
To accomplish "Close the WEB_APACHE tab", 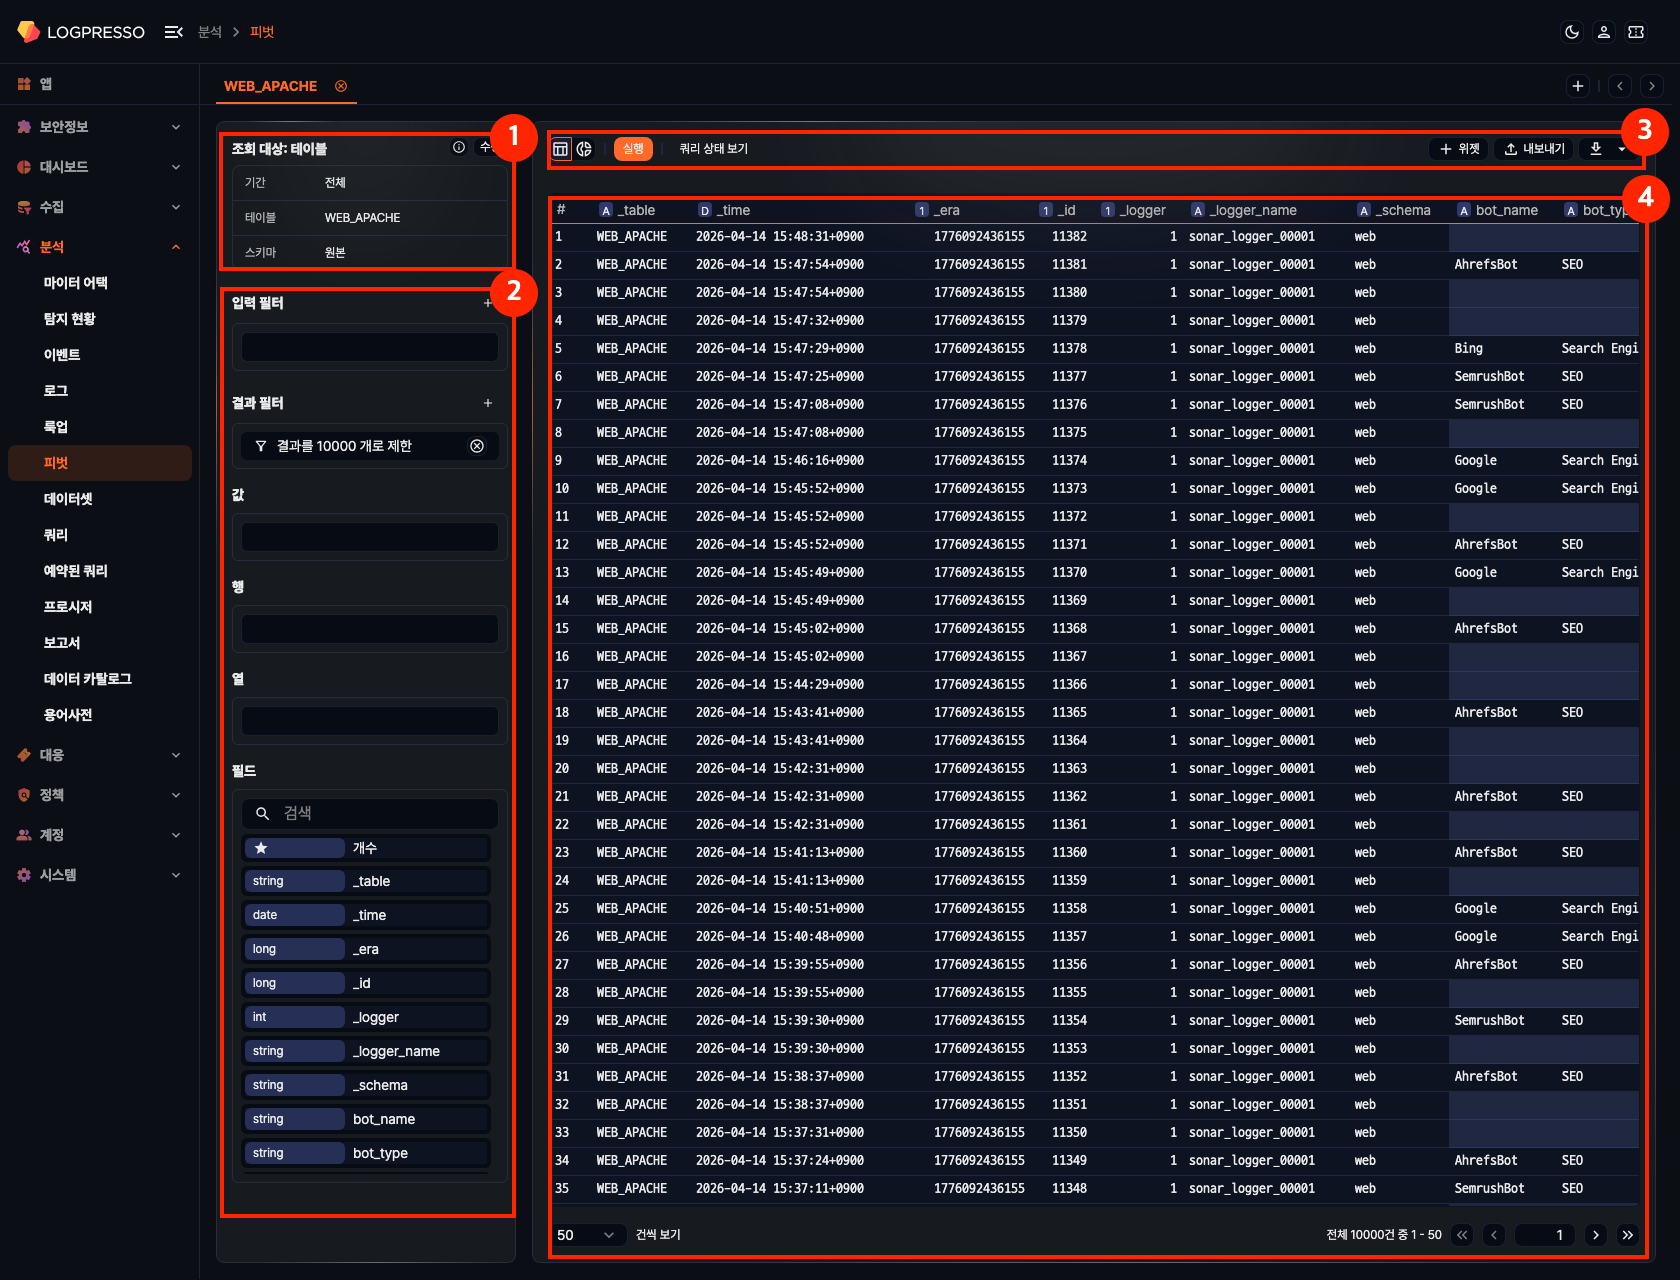I will coord(341,86).
